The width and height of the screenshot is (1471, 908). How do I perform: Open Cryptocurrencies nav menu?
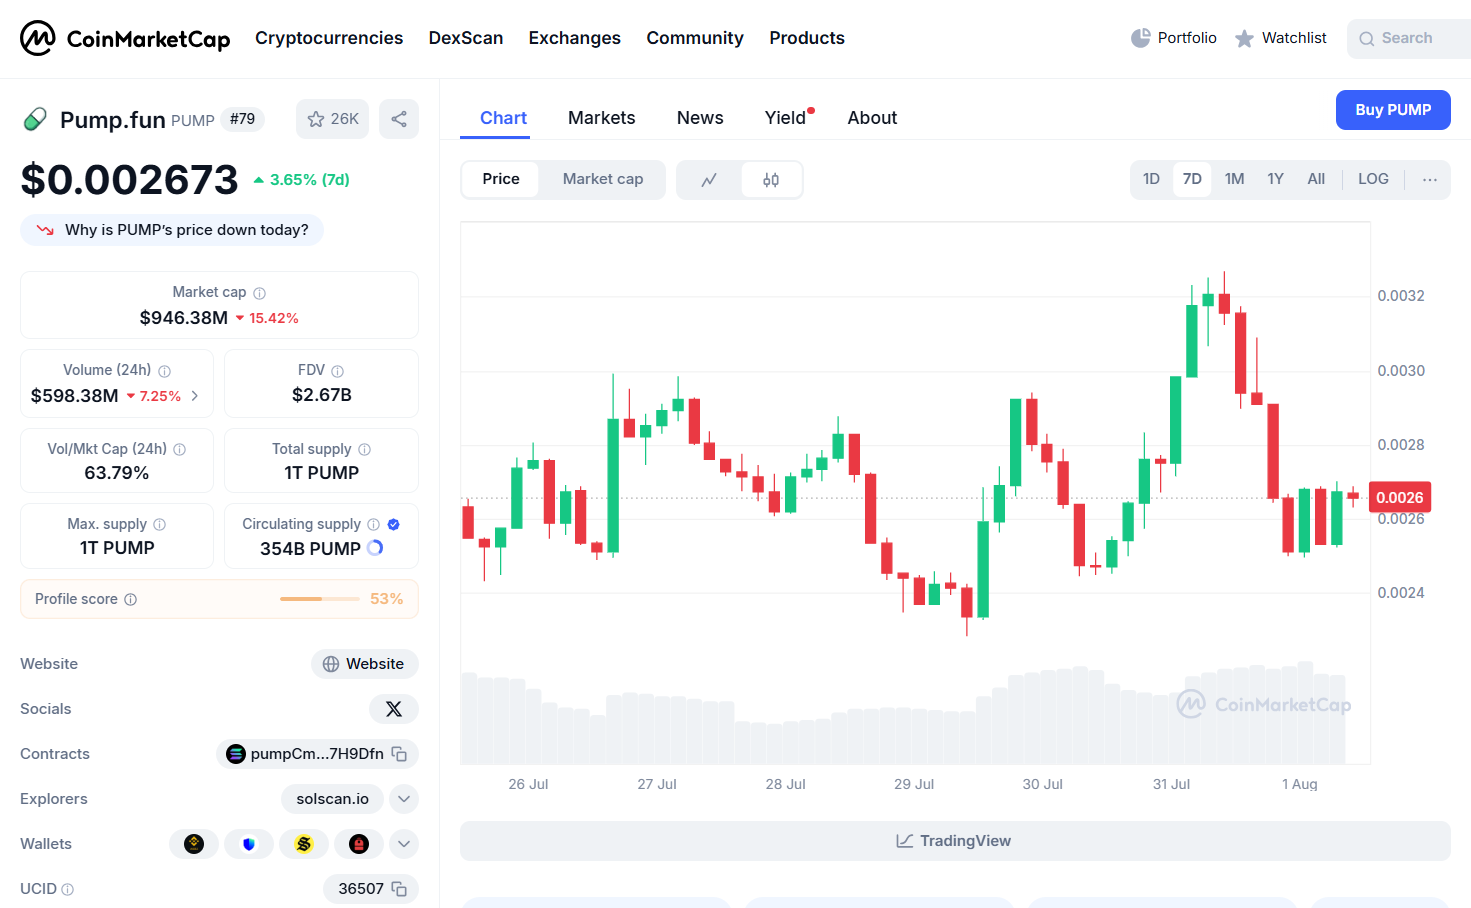[x=329, y=38]
